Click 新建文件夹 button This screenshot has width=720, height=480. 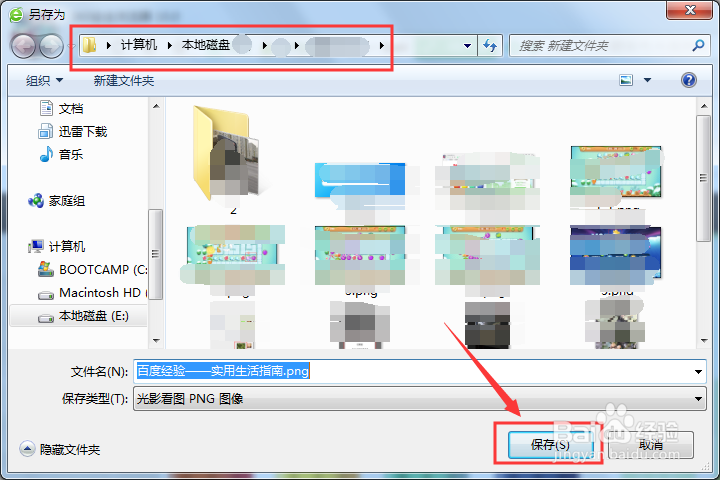[124, 81]
